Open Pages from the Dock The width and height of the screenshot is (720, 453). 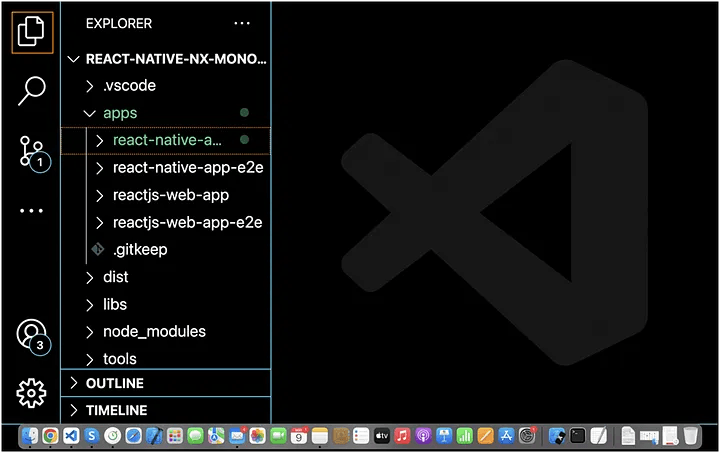point(485,436)
